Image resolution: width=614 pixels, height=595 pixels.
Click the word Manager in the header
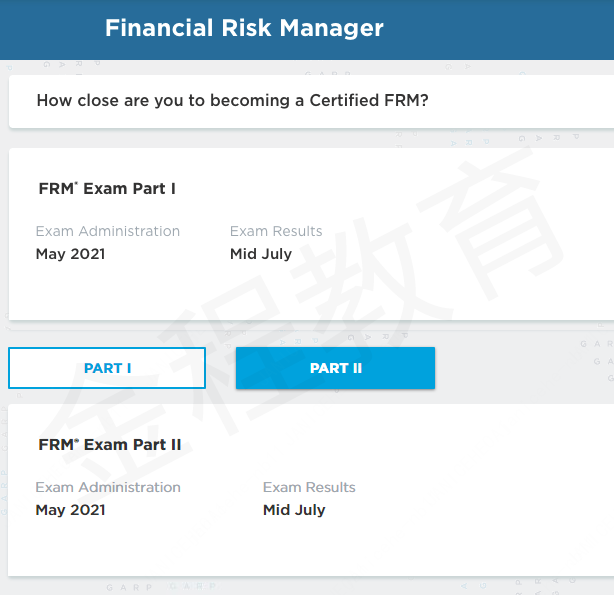tap(331, 28)
